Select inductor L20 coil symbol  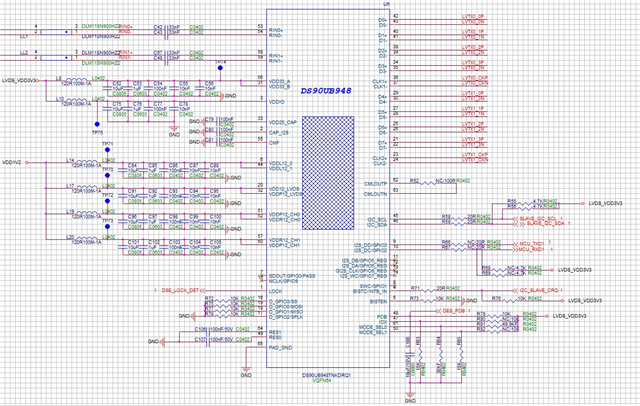pyautogui.click(x=87, y=238)
